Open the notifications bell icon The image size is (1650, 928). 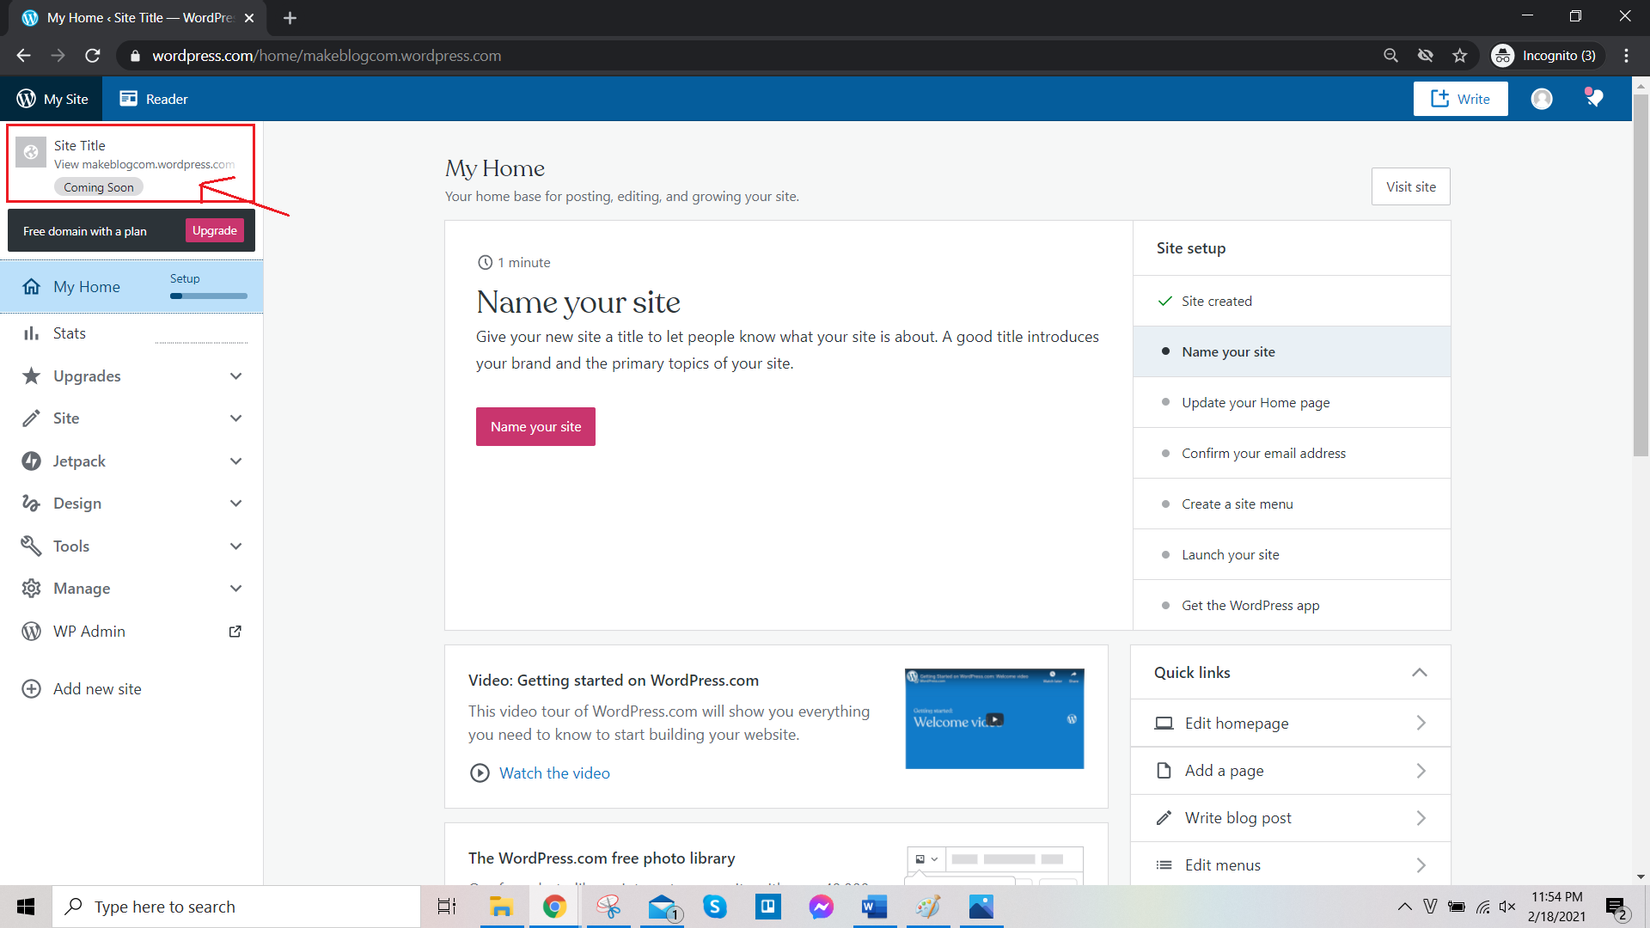coord(1594,98)
